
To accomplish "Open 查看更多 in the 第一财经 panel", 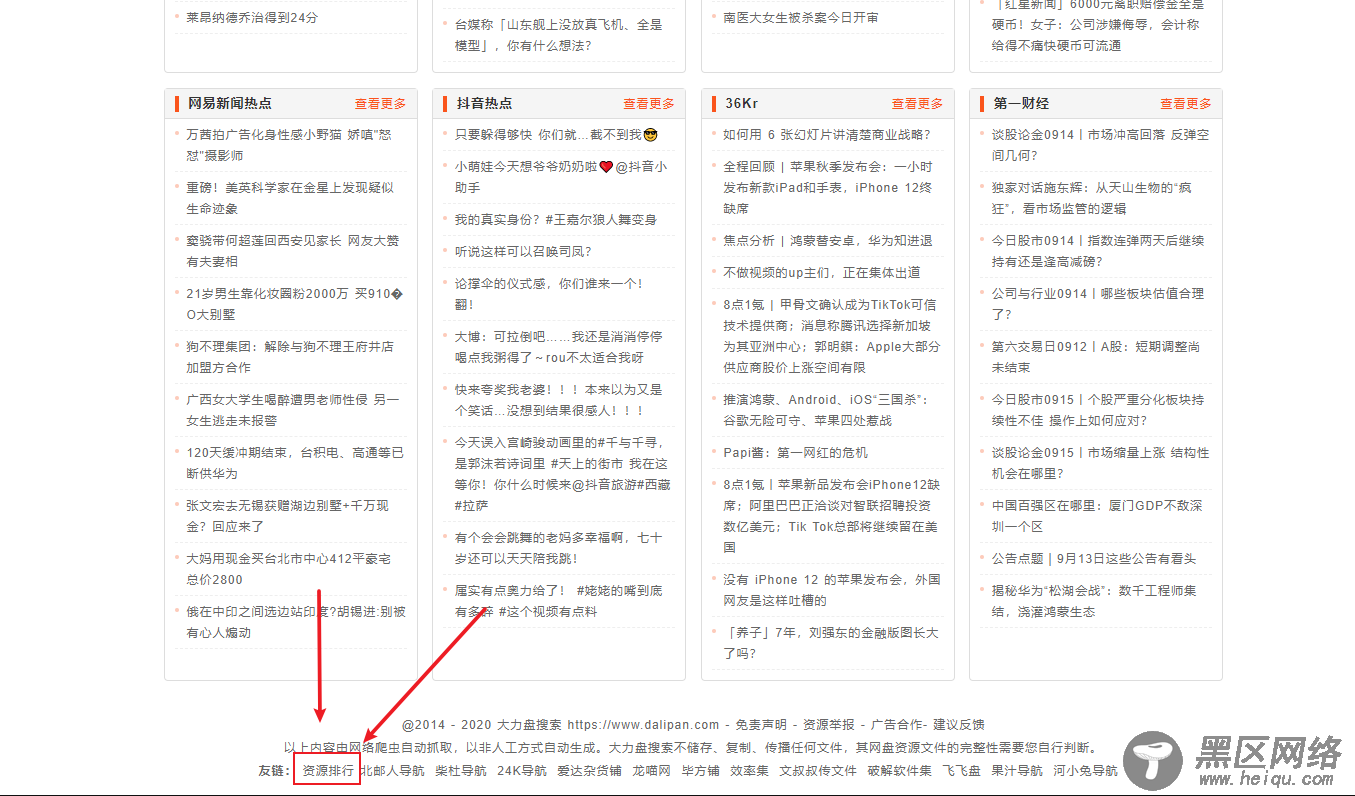I will point(1186,103).
